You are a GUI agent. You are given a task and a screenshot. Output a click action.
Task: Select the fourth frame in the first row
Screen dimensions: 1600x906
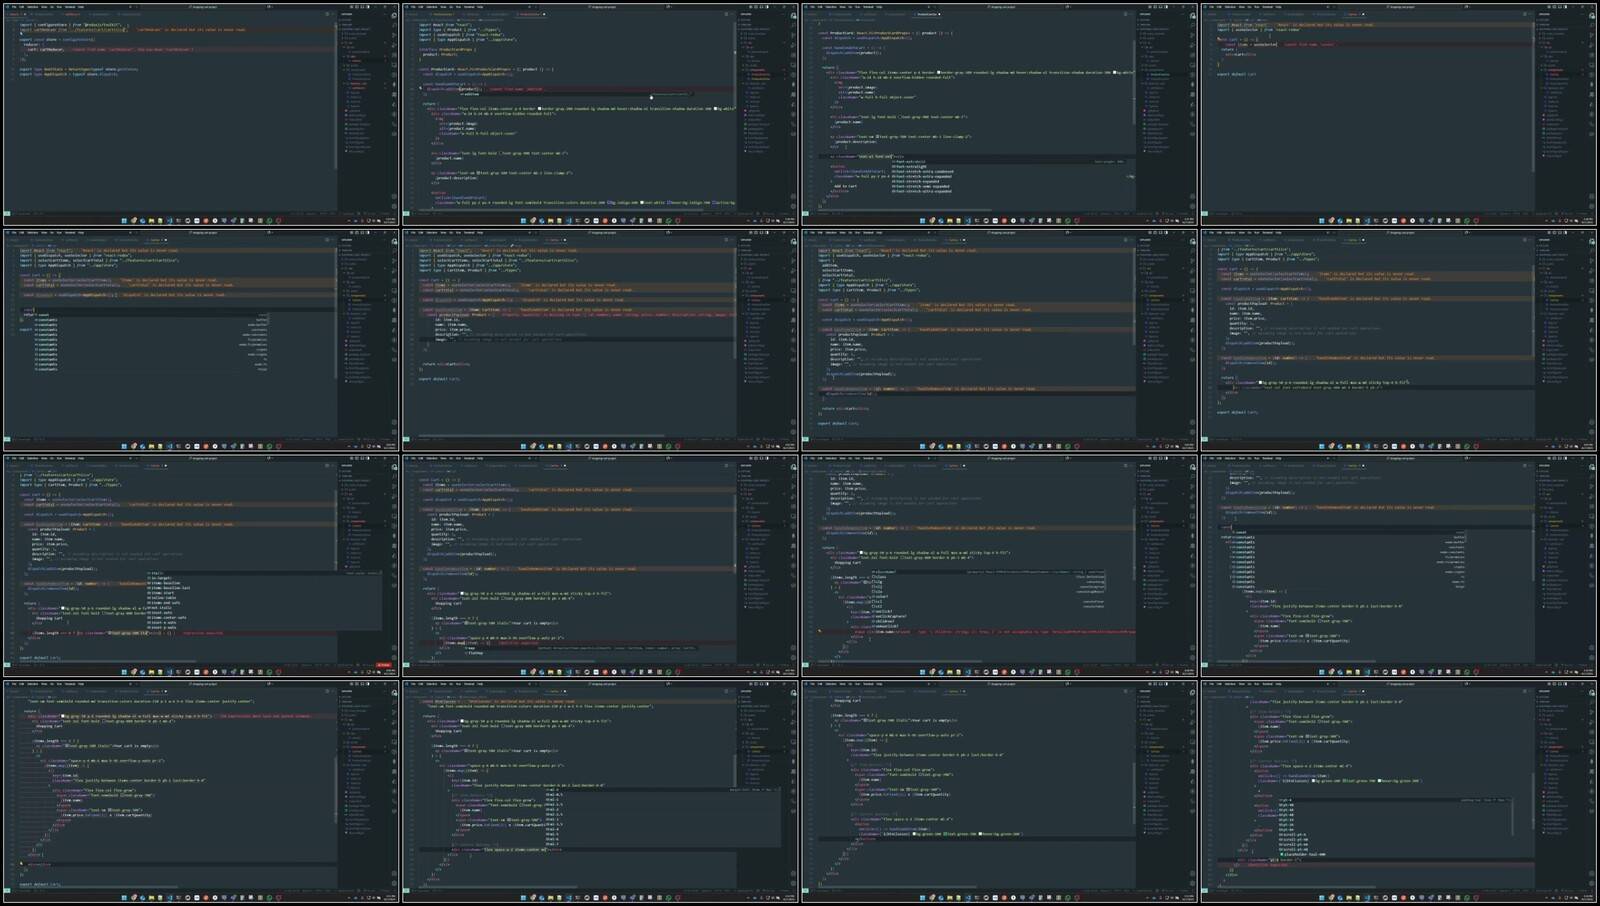(x=1398, y=114)
